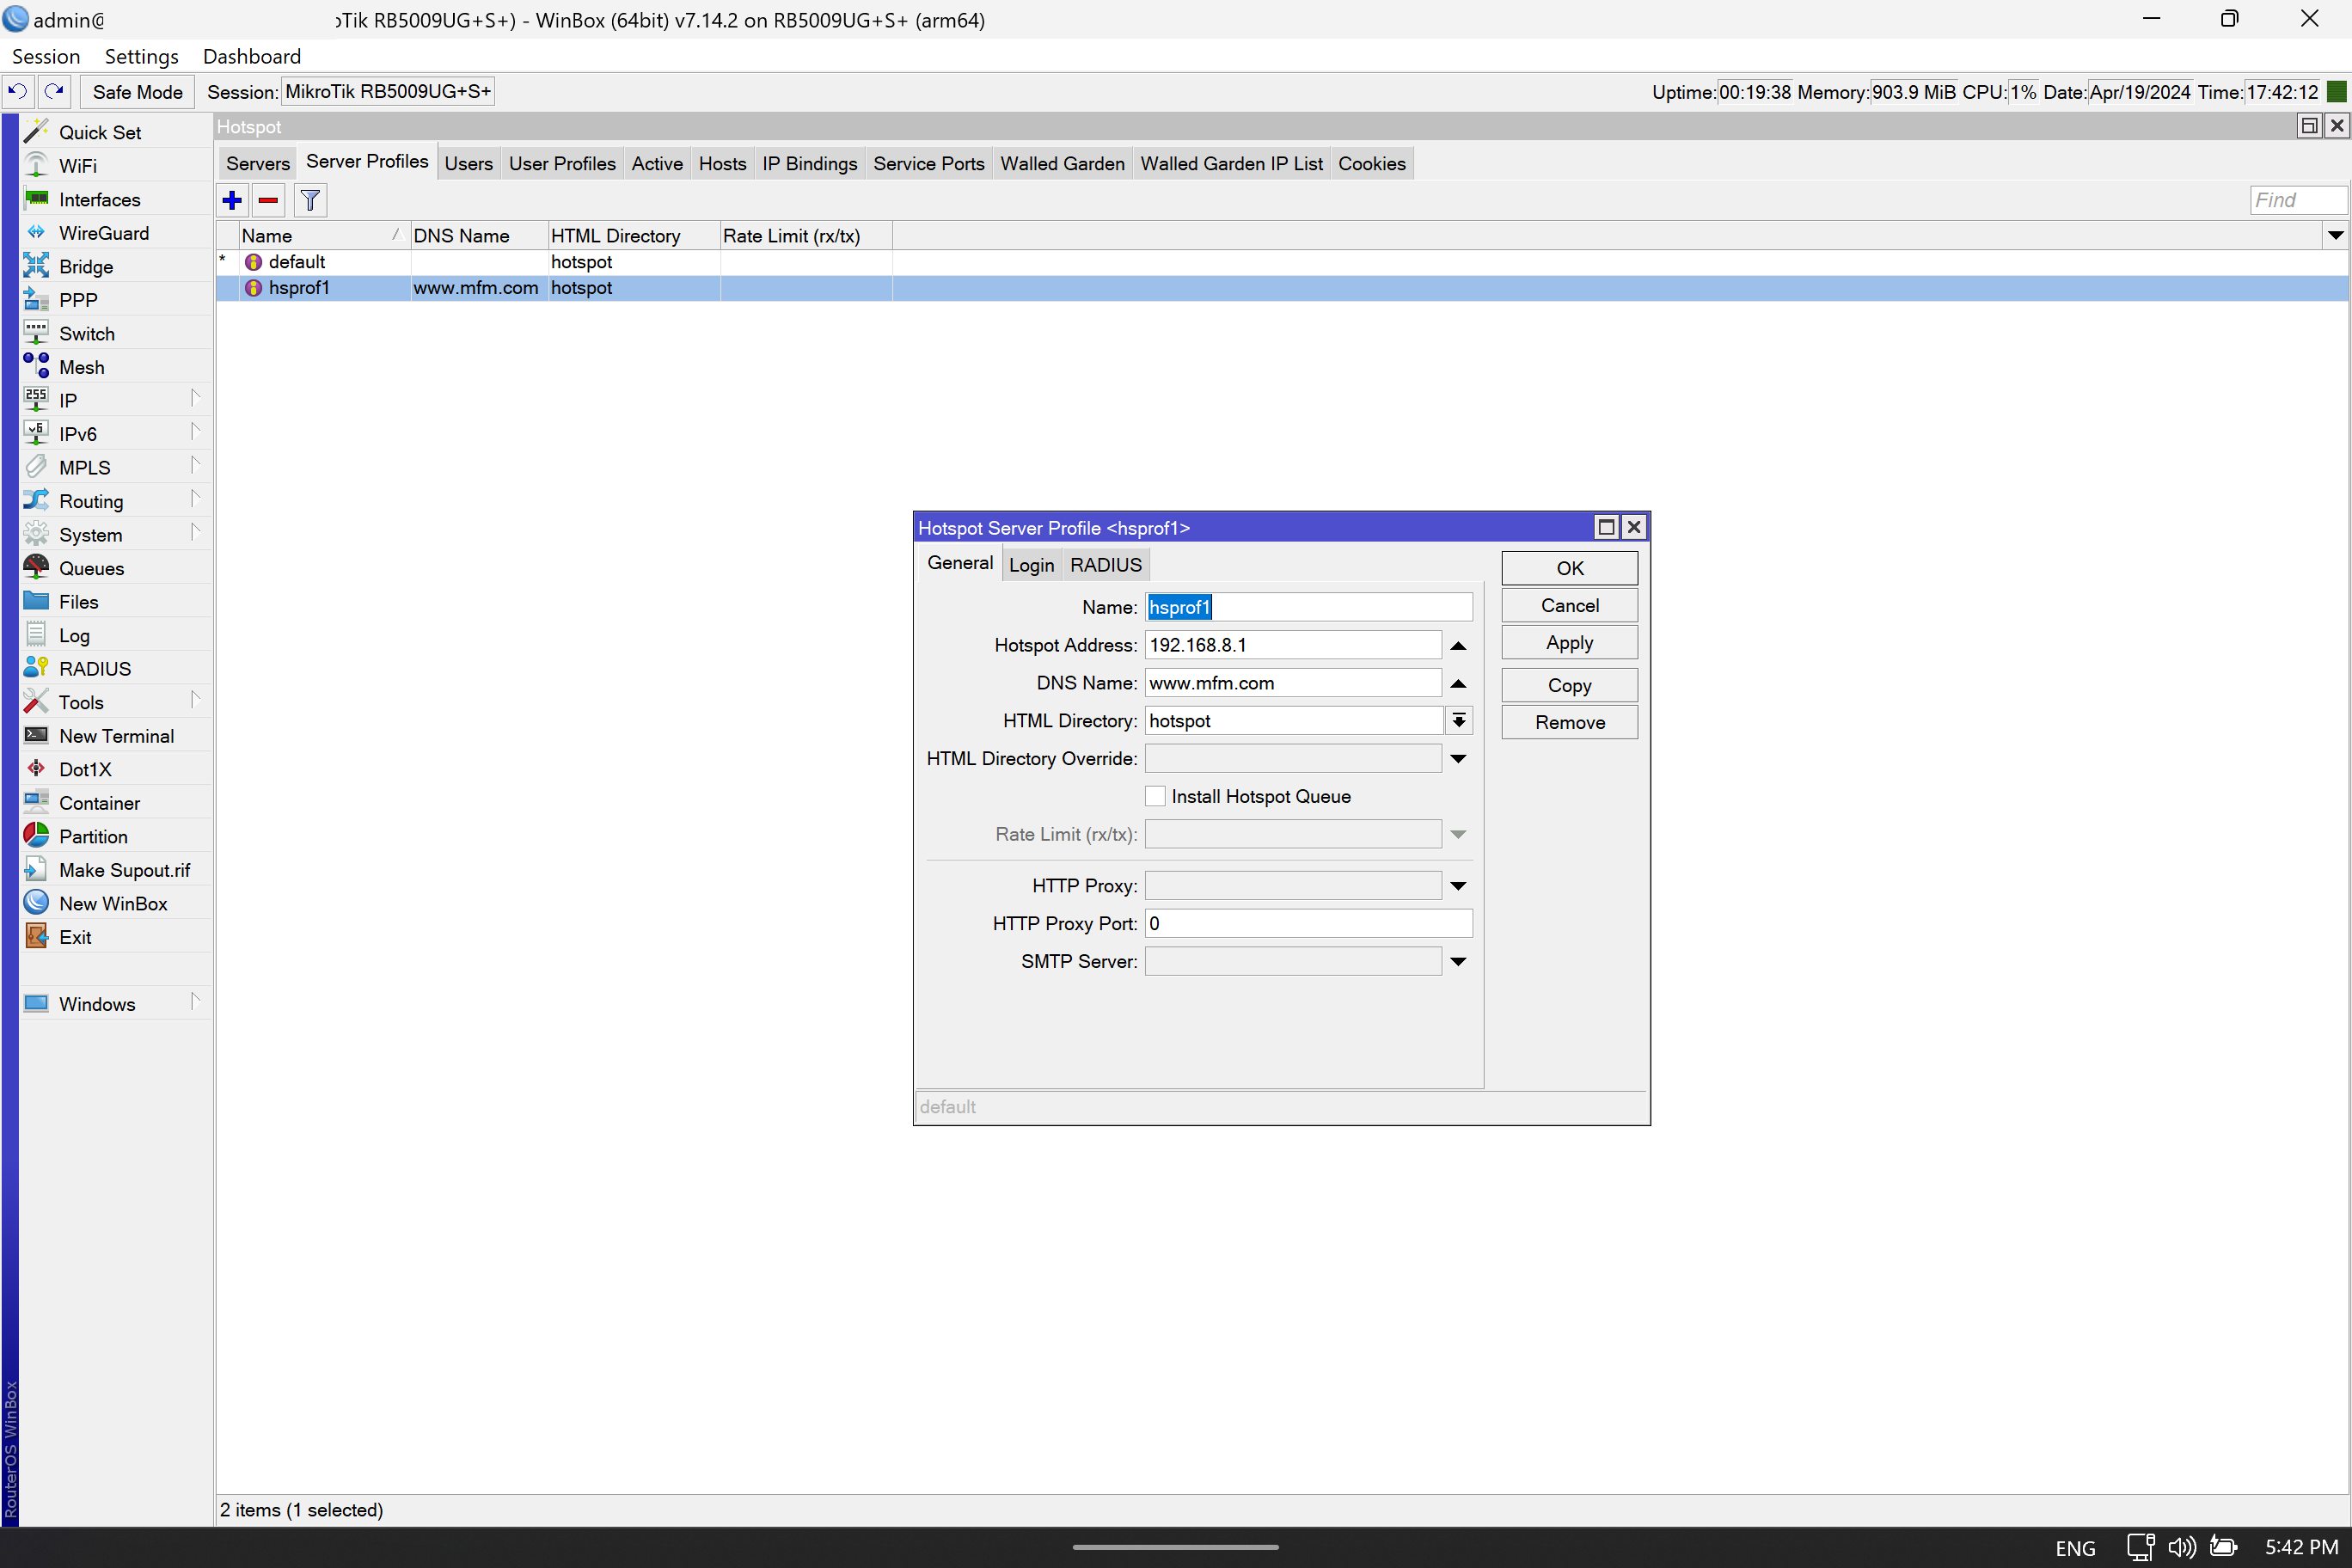This screenshot has width=2352, height=1568.
Task: Switch to the Users tab
Action: [x=468, y=164]
